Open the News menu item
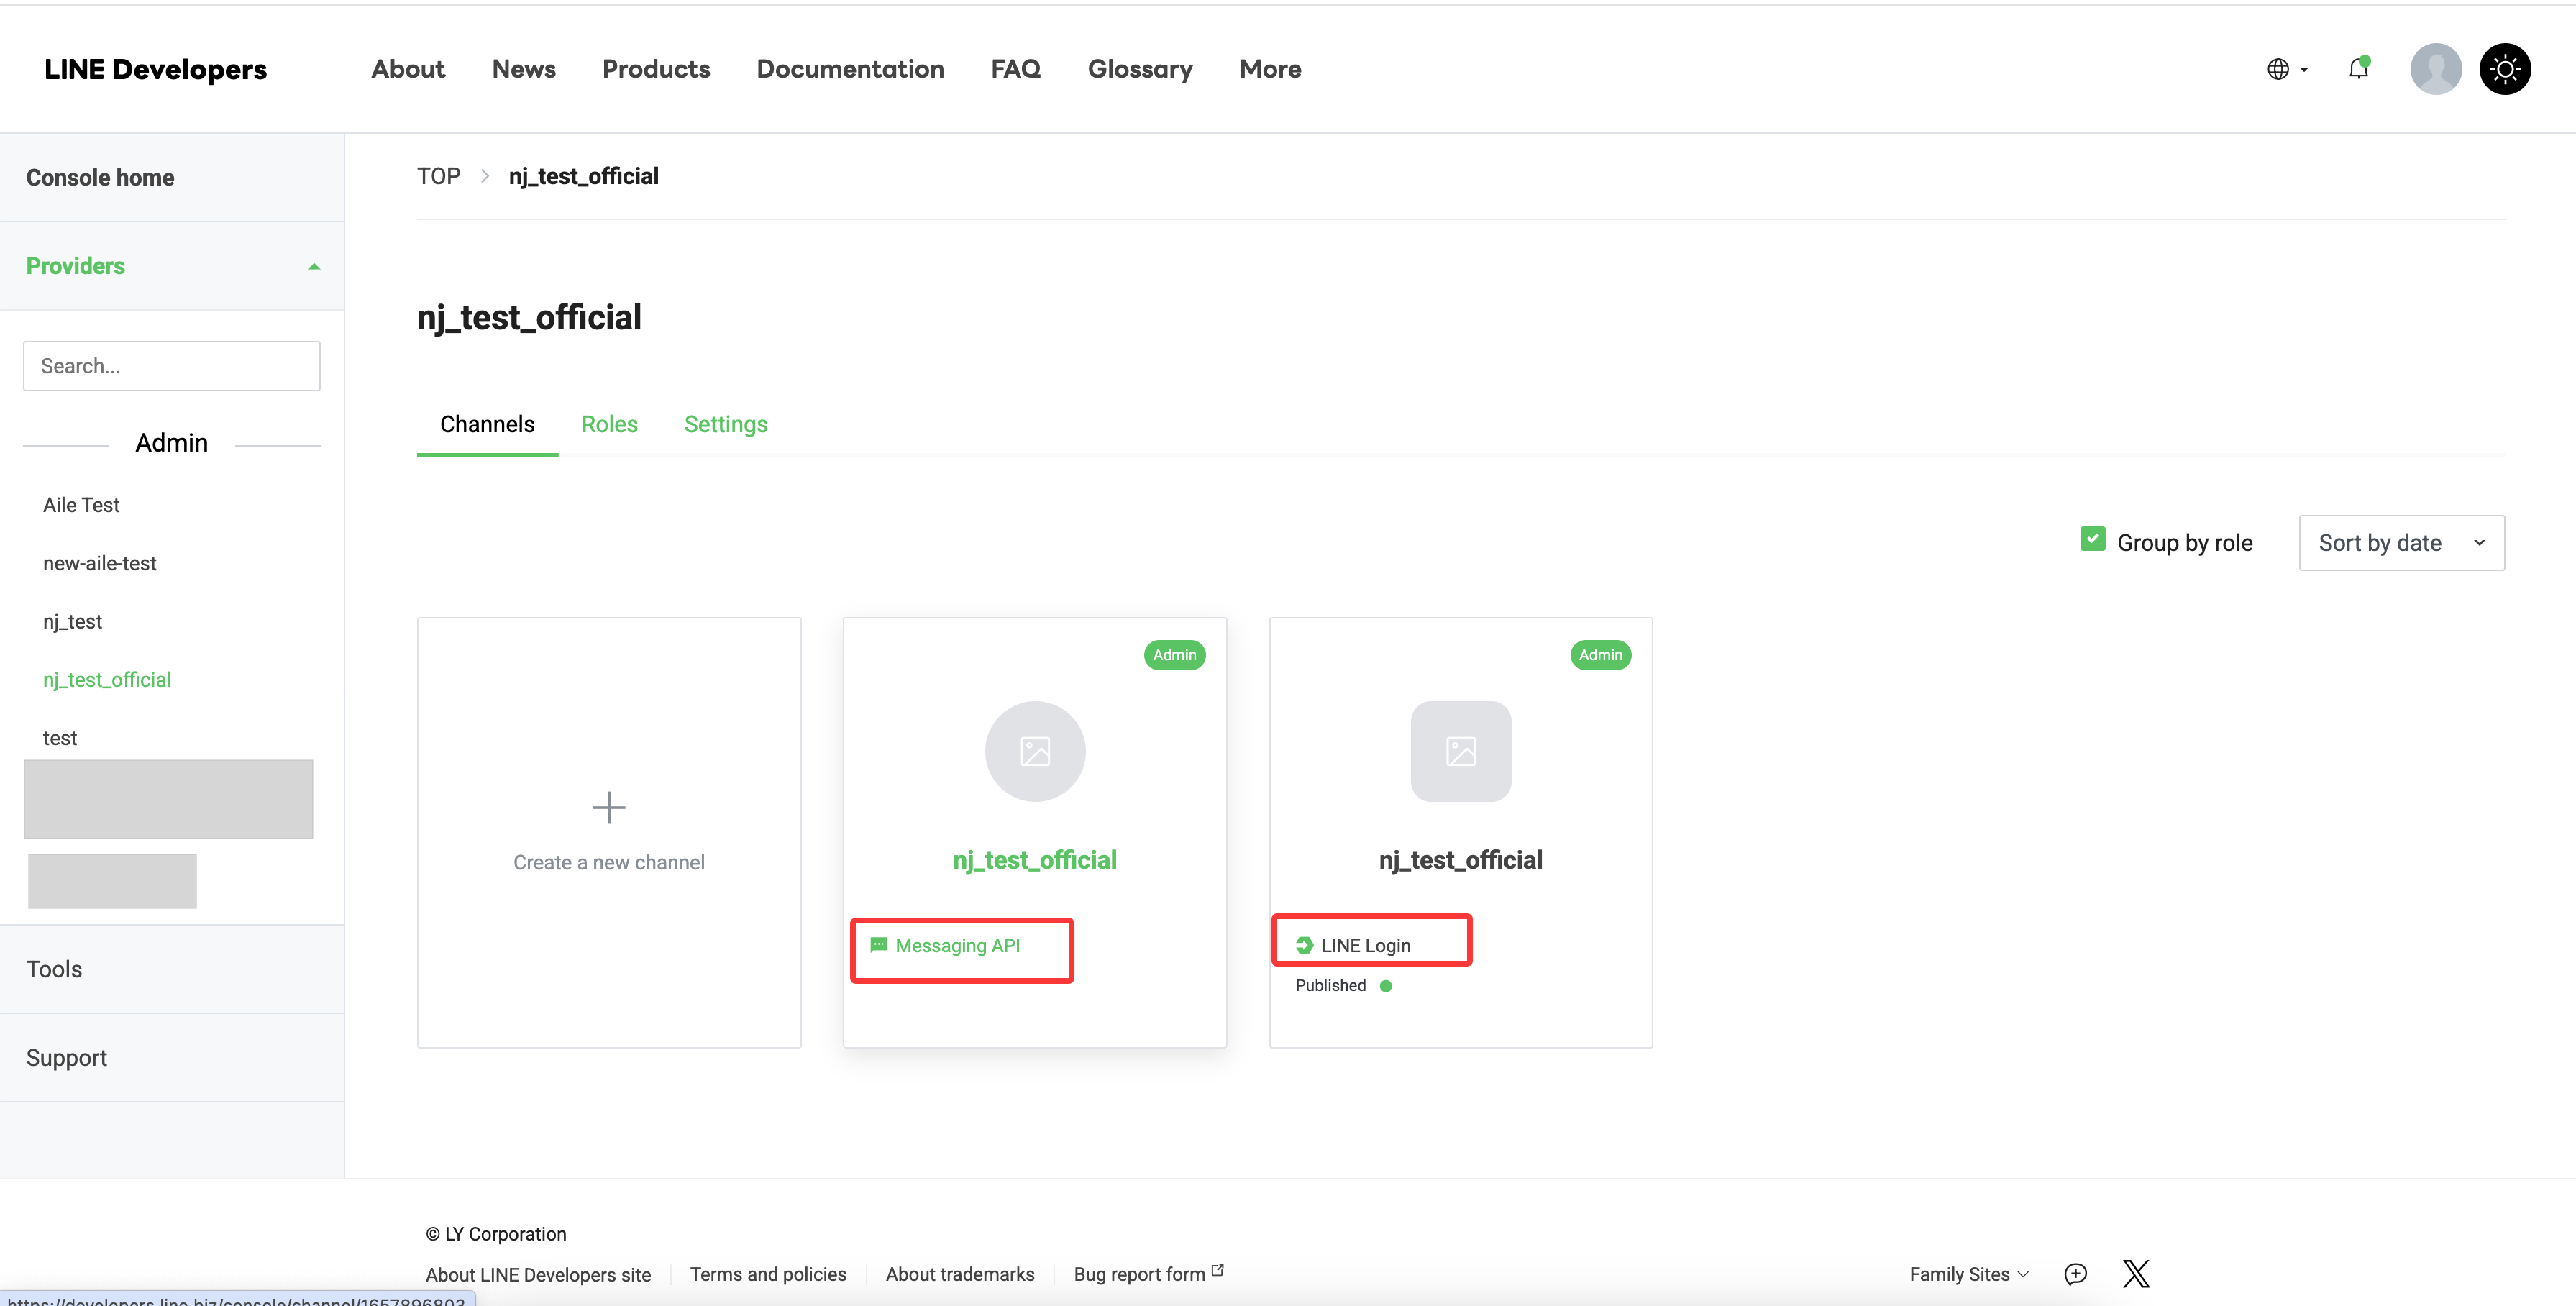2576x1306 pixels. coord(523,69)
